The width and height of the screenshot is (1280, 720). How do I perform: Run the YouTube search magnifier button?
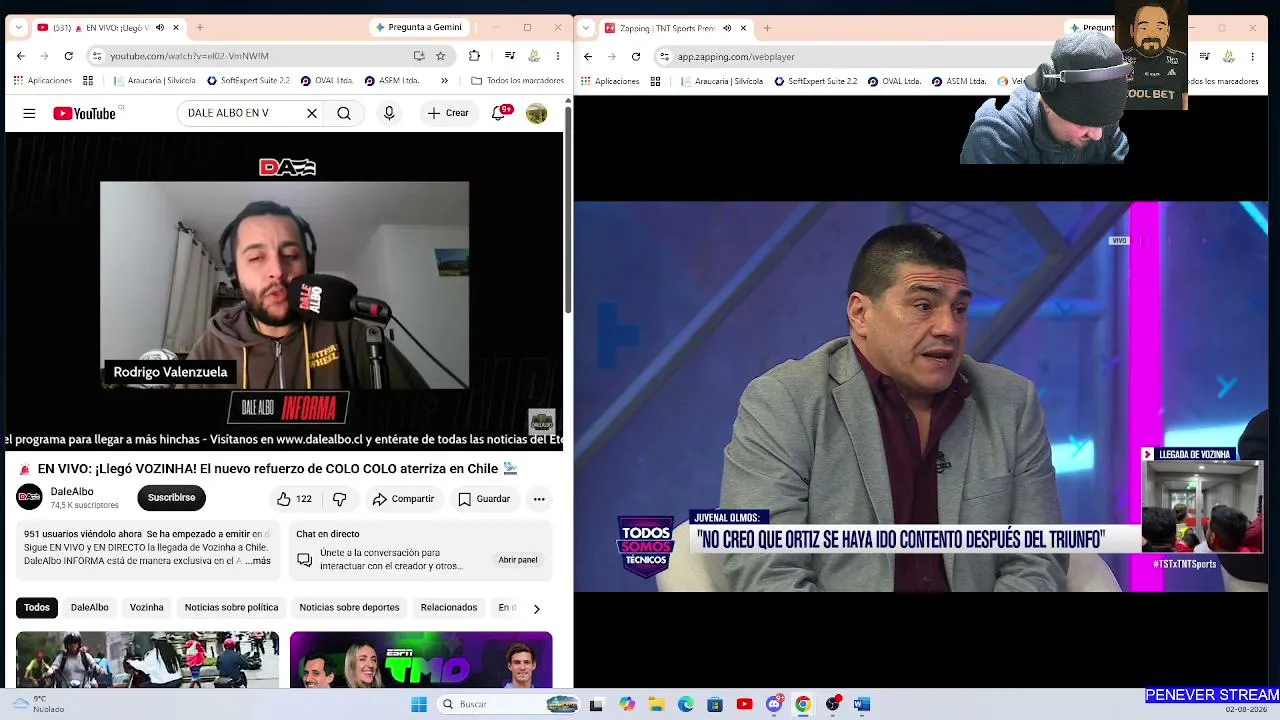(x=344, y=114)
